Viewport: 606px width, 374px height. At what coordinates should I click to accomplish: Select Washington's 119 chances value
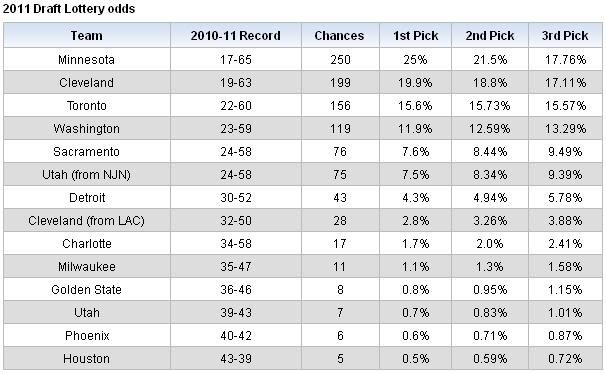(340, 129)
